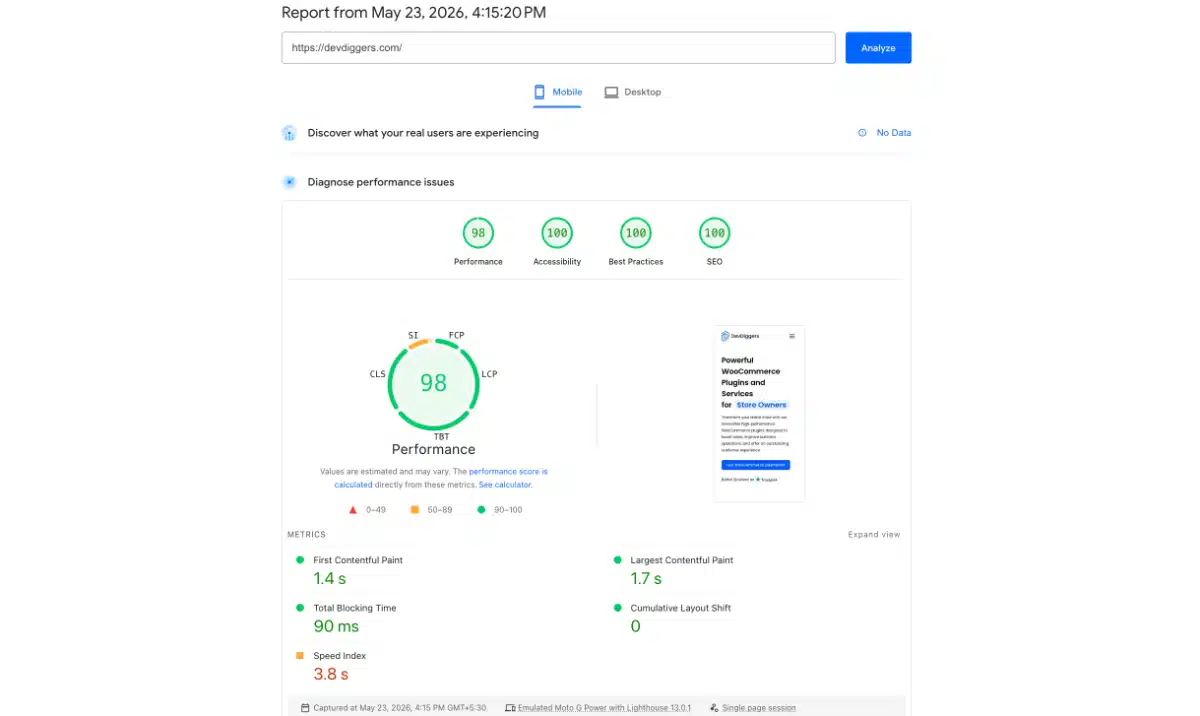
Task: Click orange square beside Speed Index
Action: [300, 656]
